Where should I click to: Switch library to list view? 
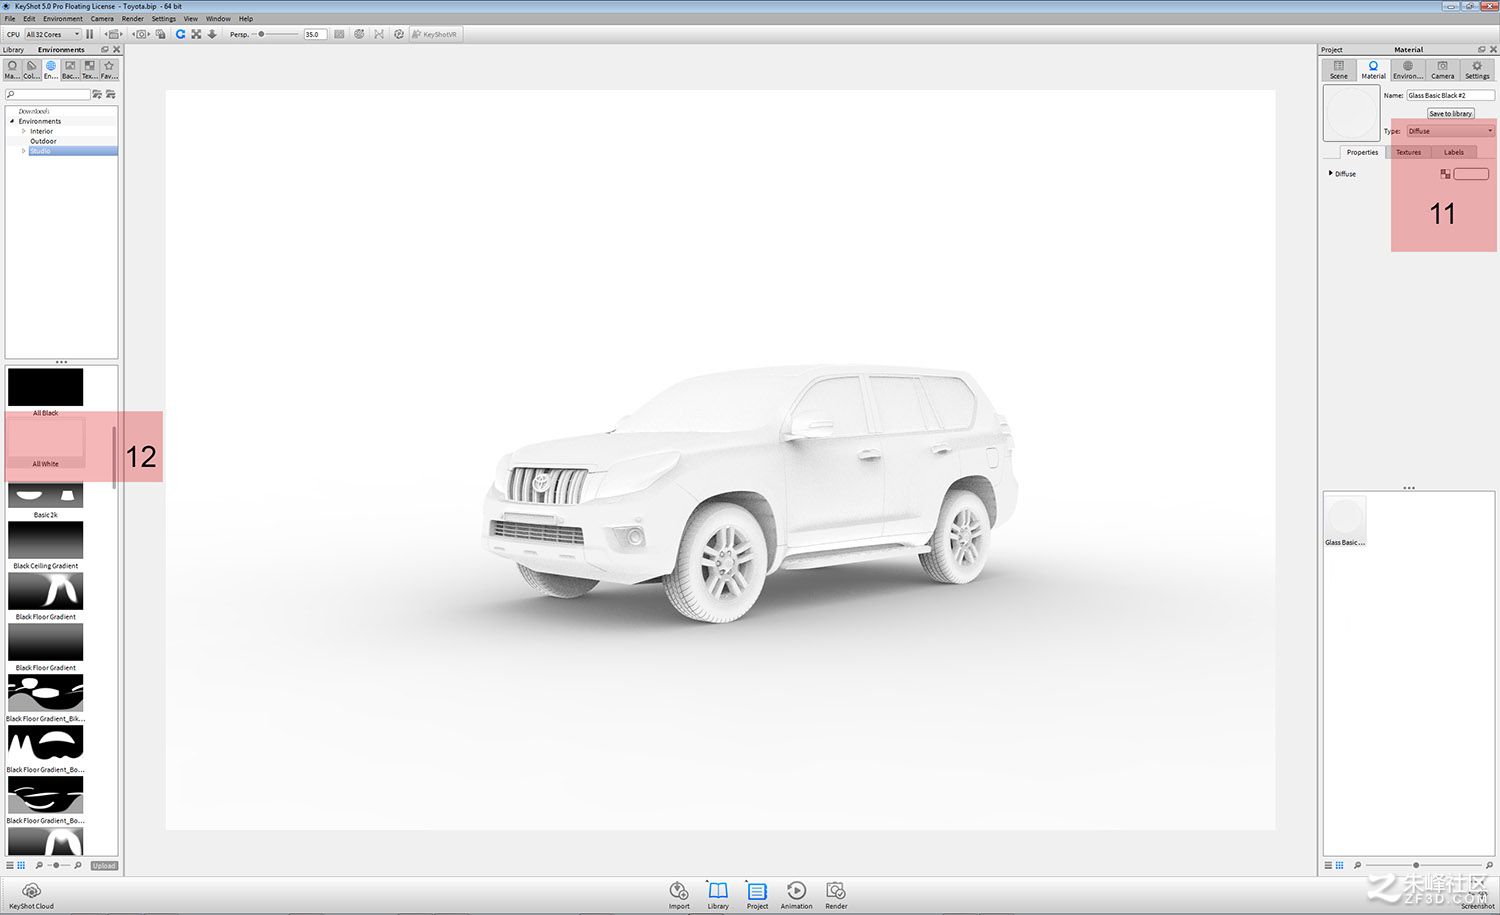pyautogui.click(x=10, y=865)
